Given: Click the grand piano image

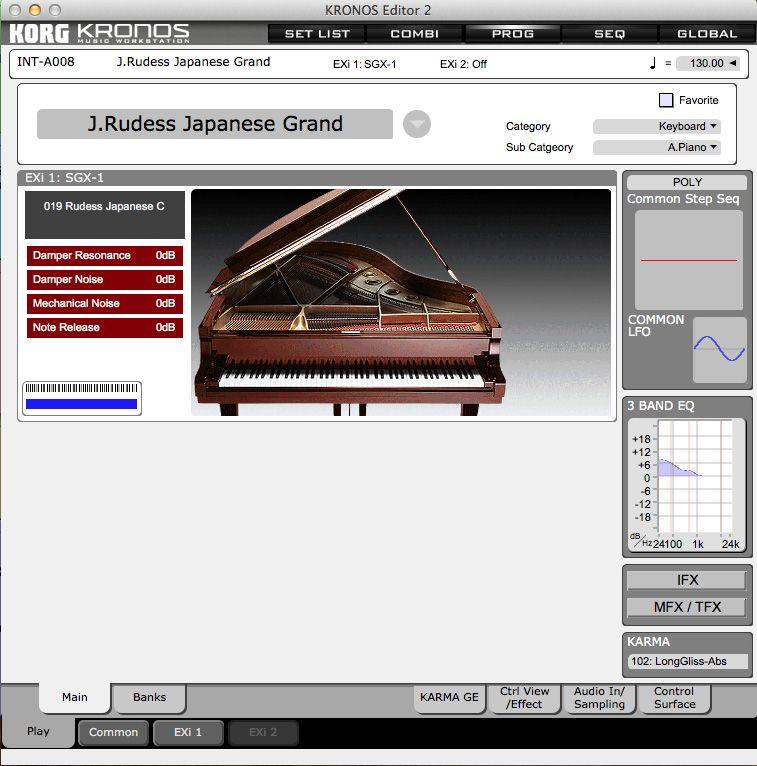Looking at the screenshot, I should (400, 303).
